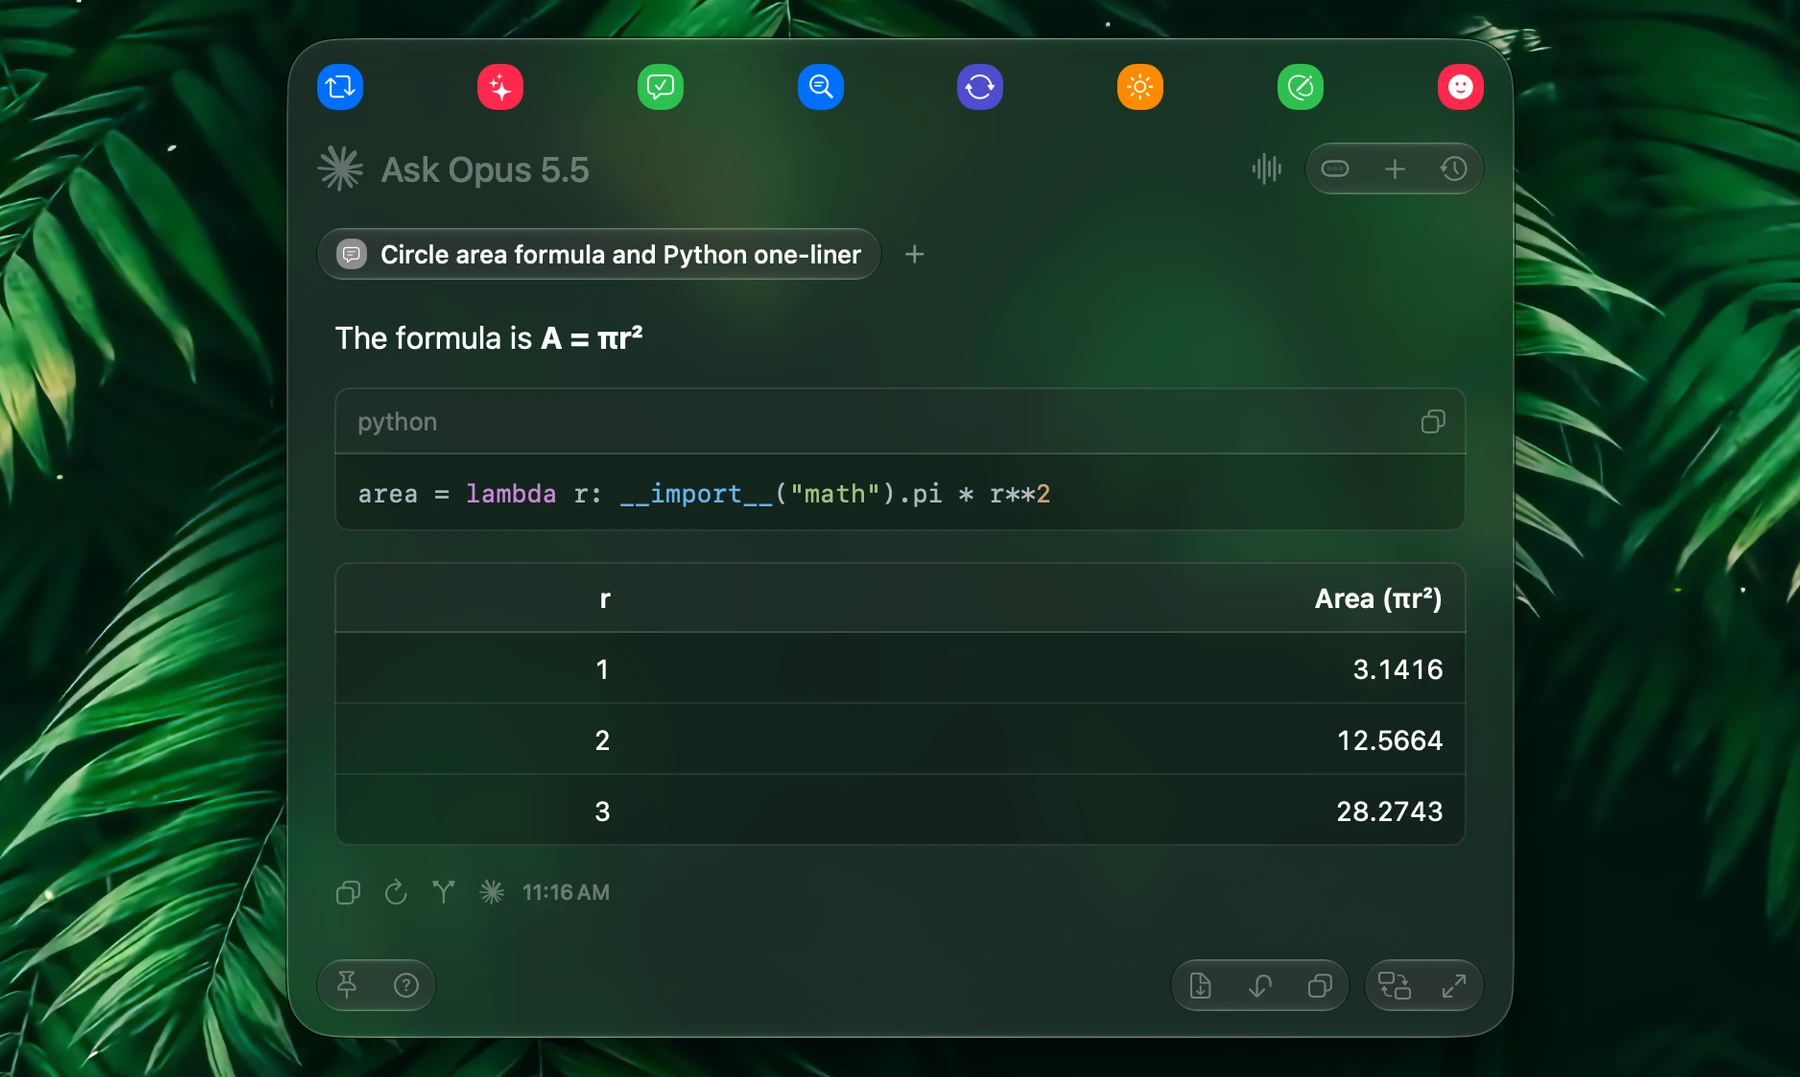The image size is (1800, 1077).
Task: Click the curved return arrow icon
Action: [x=1260, y=986]
